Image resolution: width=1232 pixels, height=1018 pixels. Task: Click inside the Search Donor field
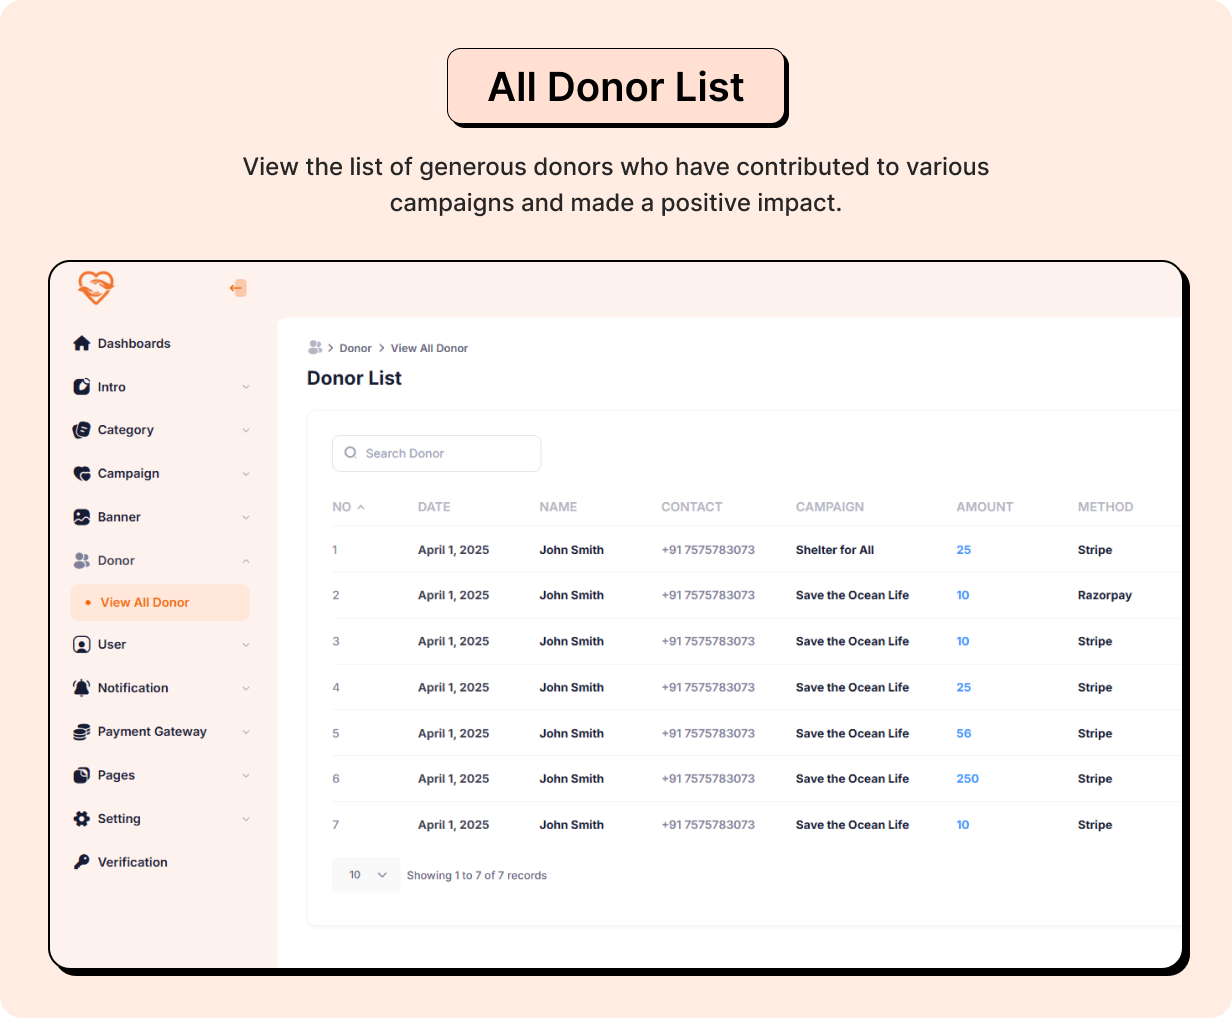tap(436, 453)
